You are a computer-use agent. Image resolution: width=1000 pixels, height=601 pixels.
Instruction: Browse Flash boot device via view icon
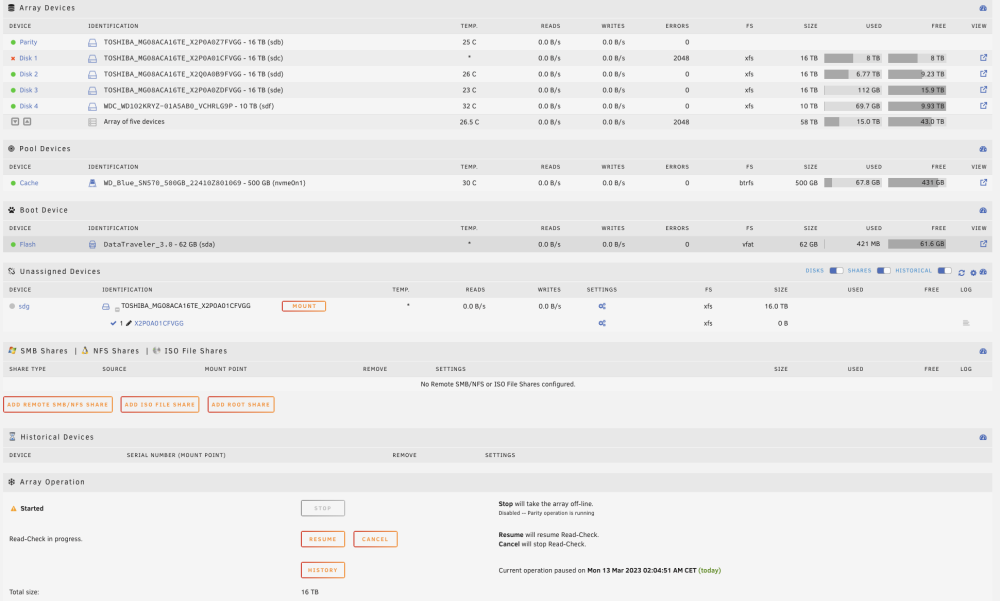point(983,244)
